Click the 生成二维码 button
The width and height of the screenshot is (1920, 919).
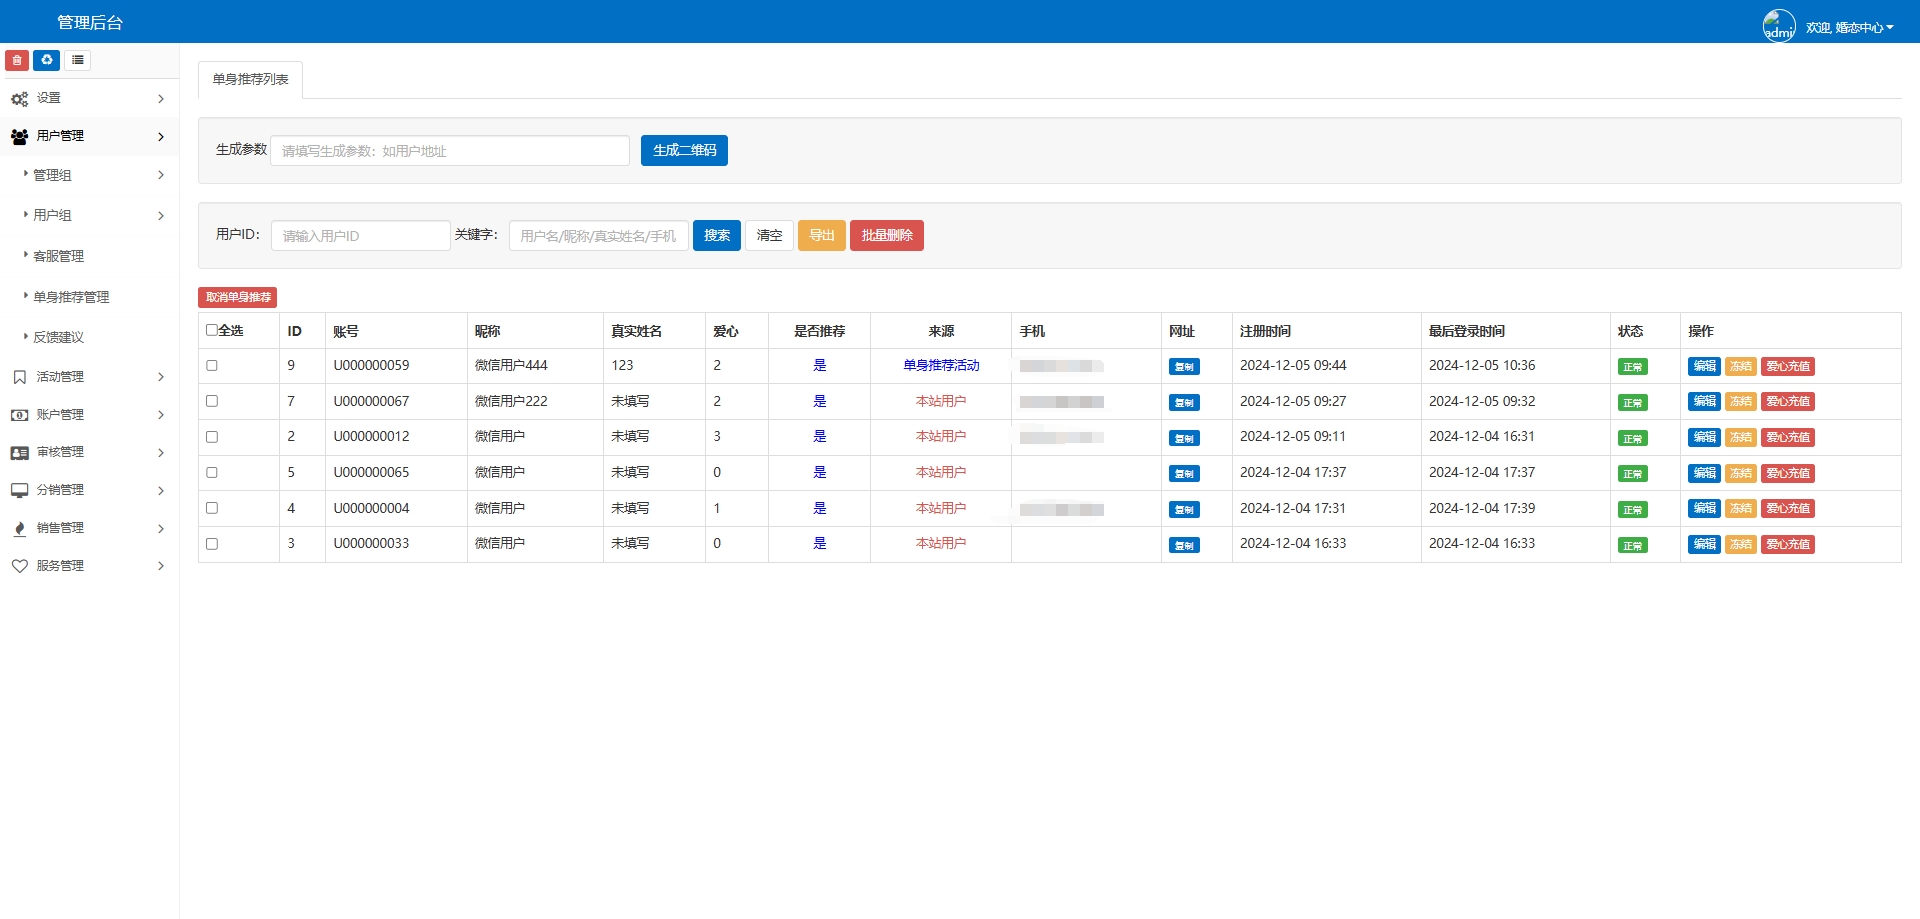click(684, 151)
